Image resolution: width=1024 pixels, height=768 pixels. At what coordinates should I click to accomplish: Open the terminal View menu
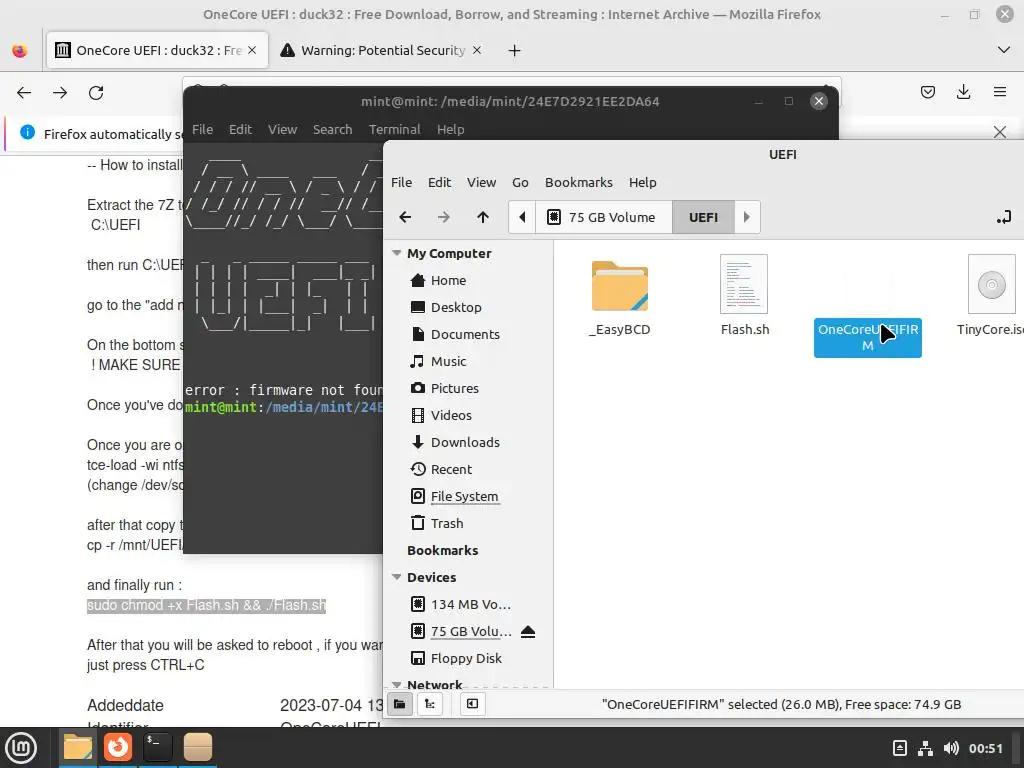pyautogui.click(x=282, y=129)
